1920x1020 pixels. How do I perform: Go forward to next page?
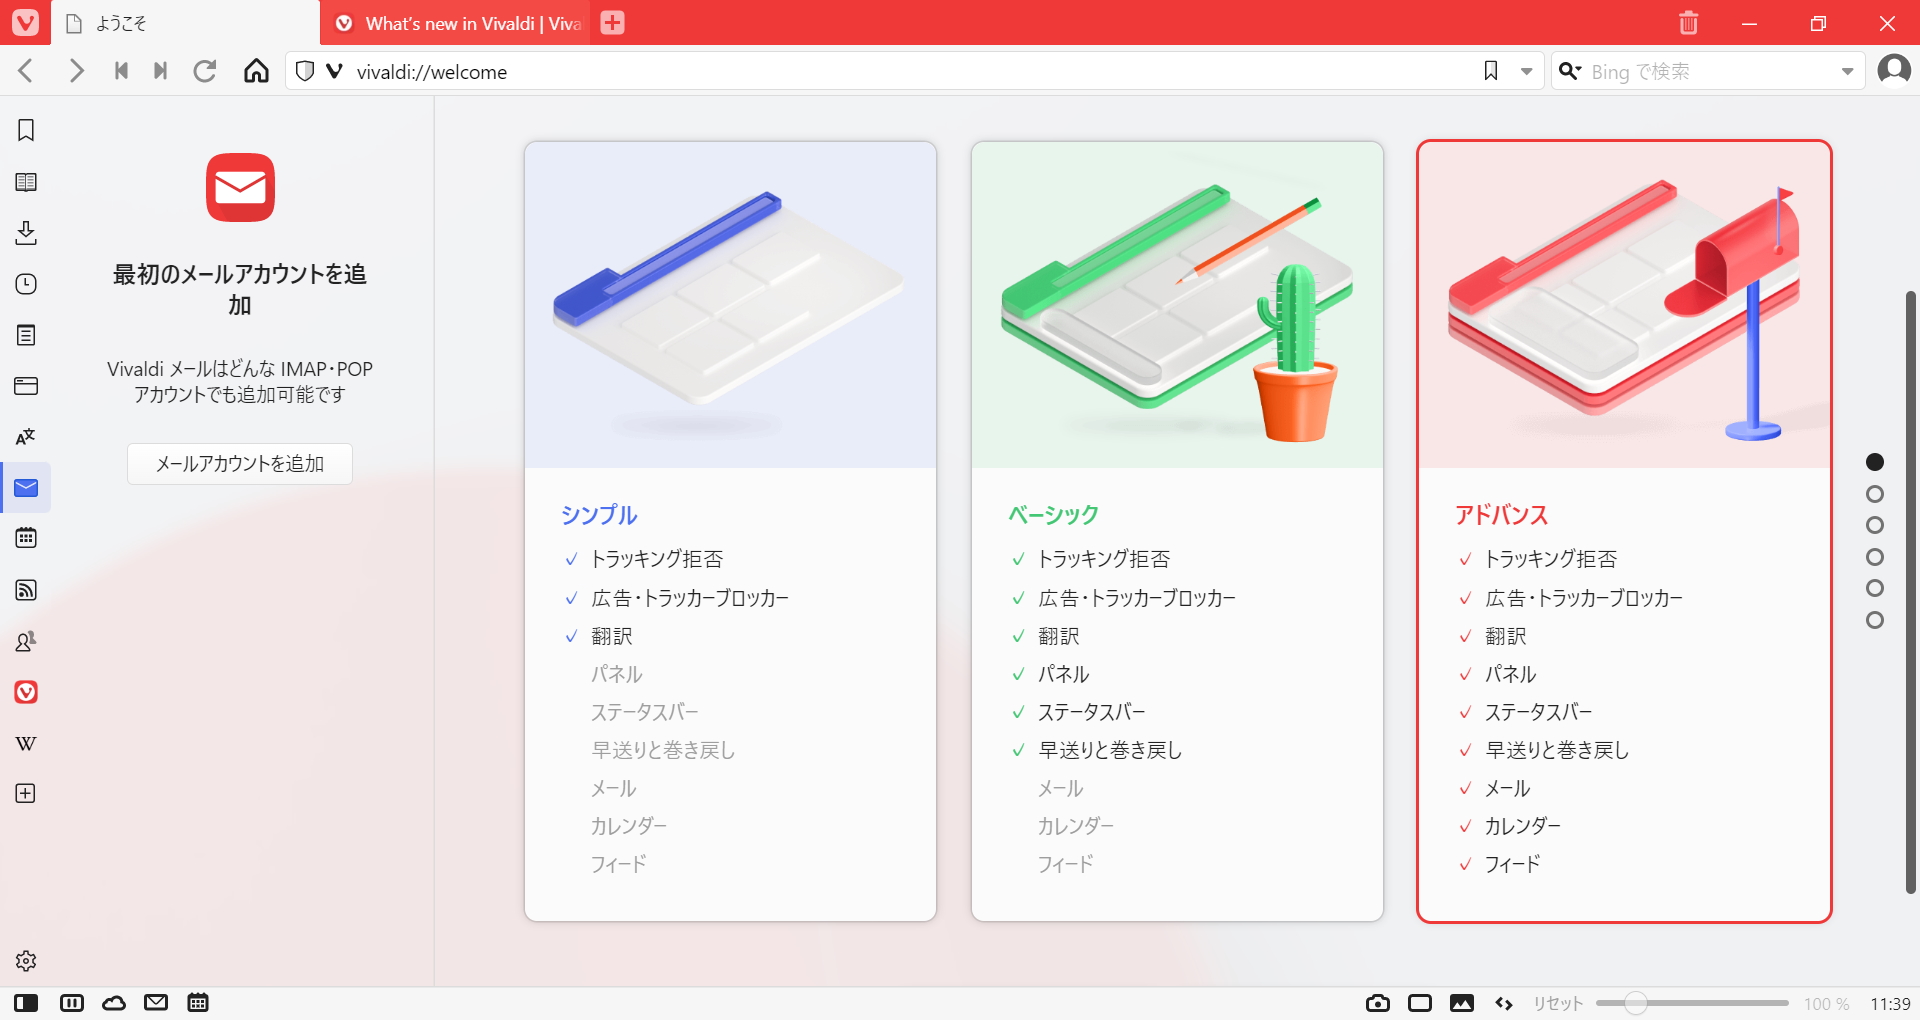(76, 71)
